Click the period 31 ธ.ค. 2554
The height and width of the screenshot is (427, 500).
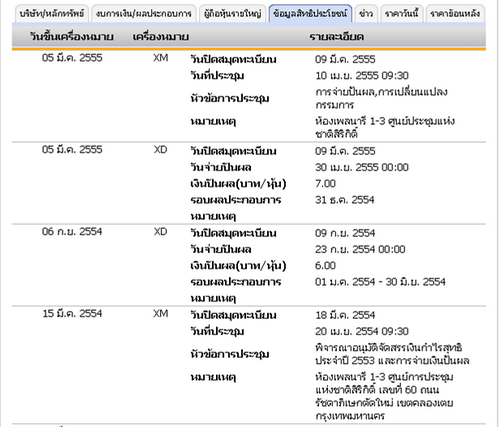pyautogui.click(x=345, y=200)
